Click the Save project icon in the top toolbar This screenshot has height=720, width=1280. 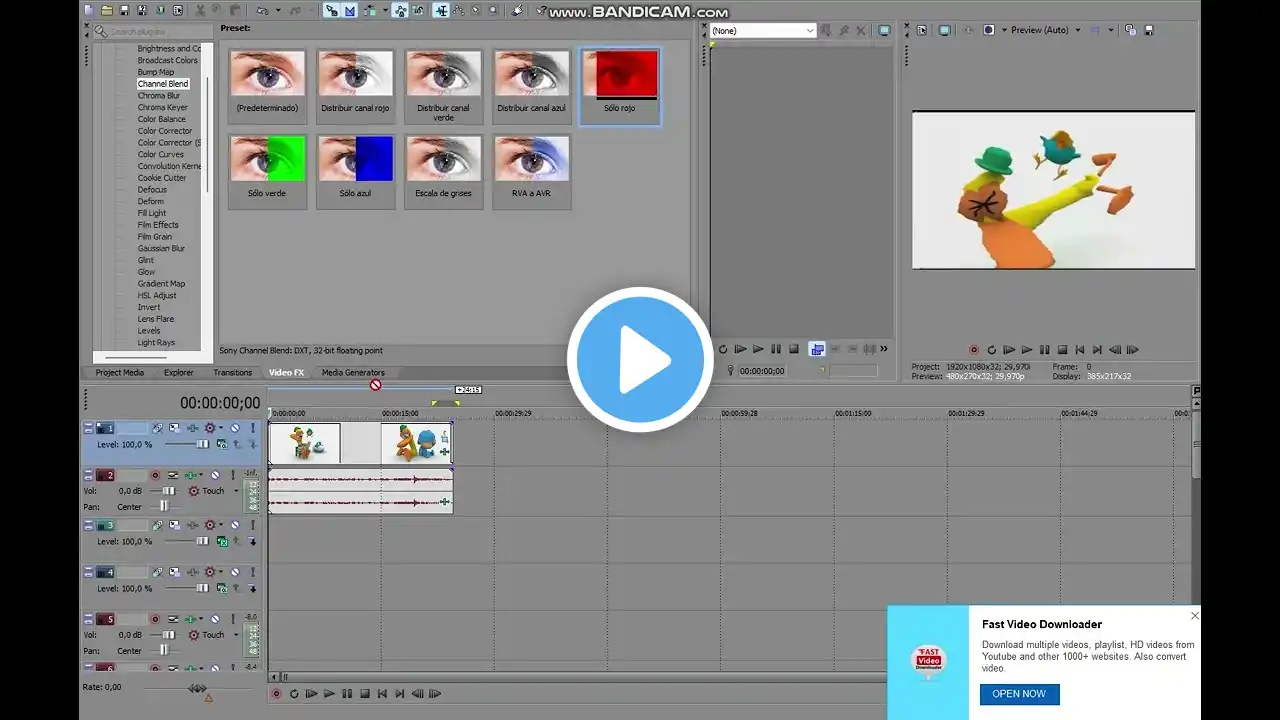[x=123, y=11]
